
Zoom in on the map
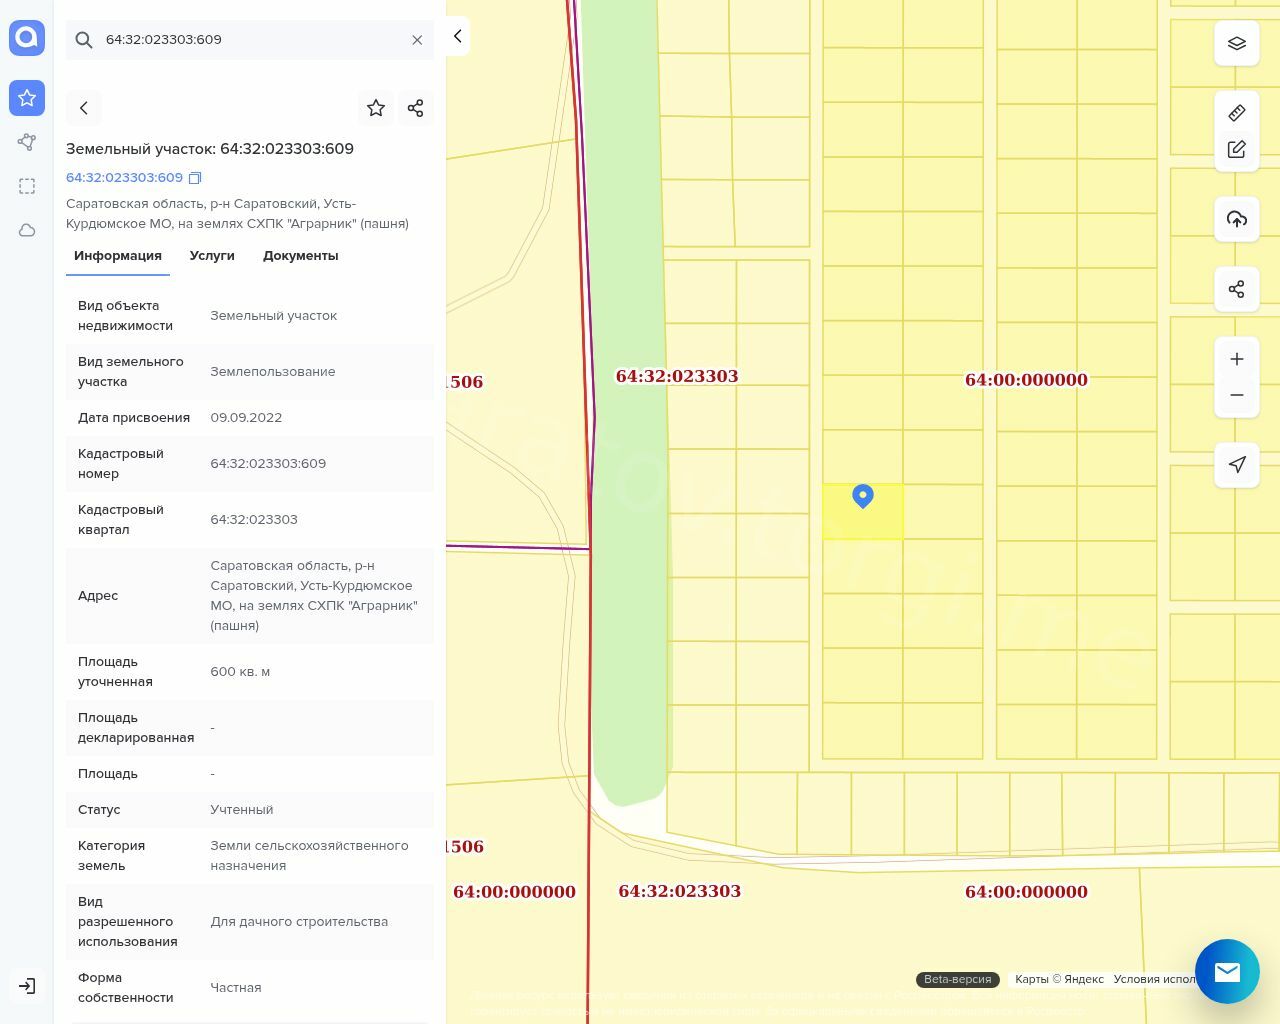point(1236,359)
